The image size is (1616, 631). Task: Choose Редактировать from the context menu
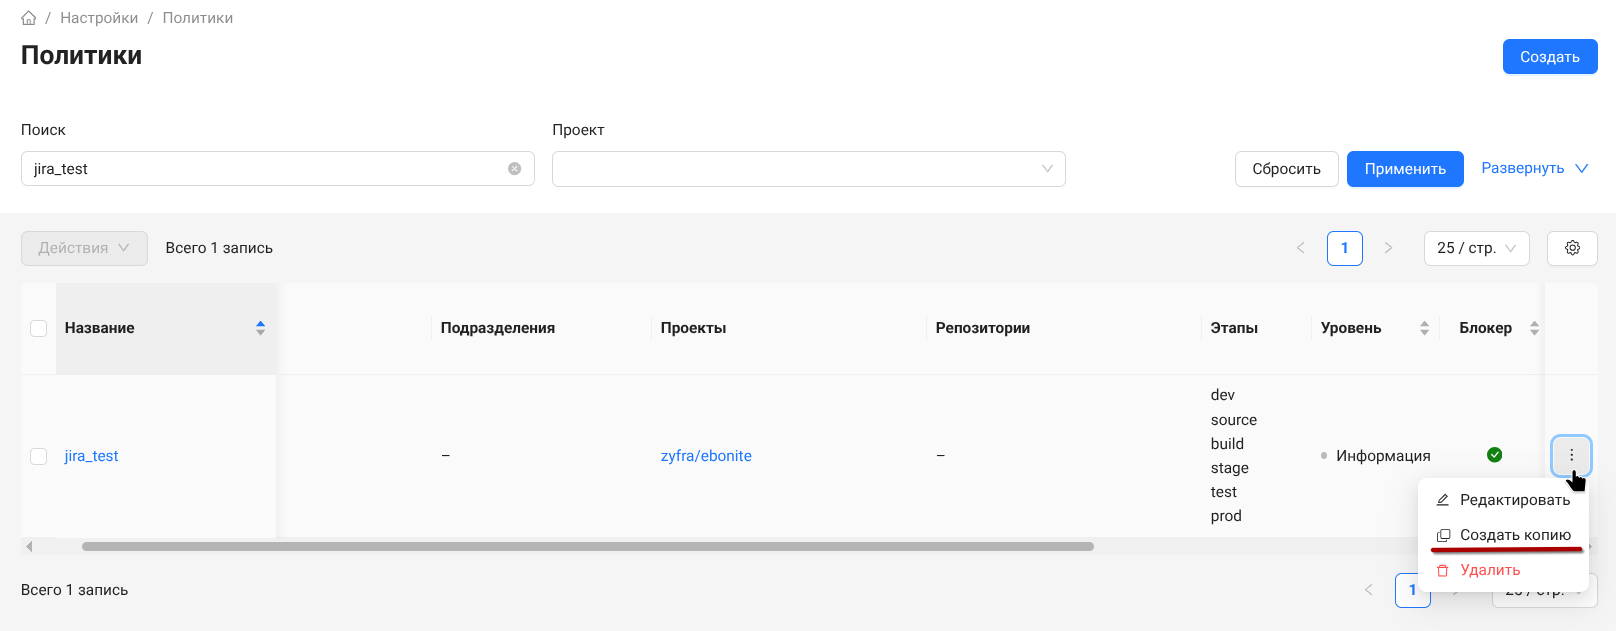pyautogui.click(x=1514, y=500)
